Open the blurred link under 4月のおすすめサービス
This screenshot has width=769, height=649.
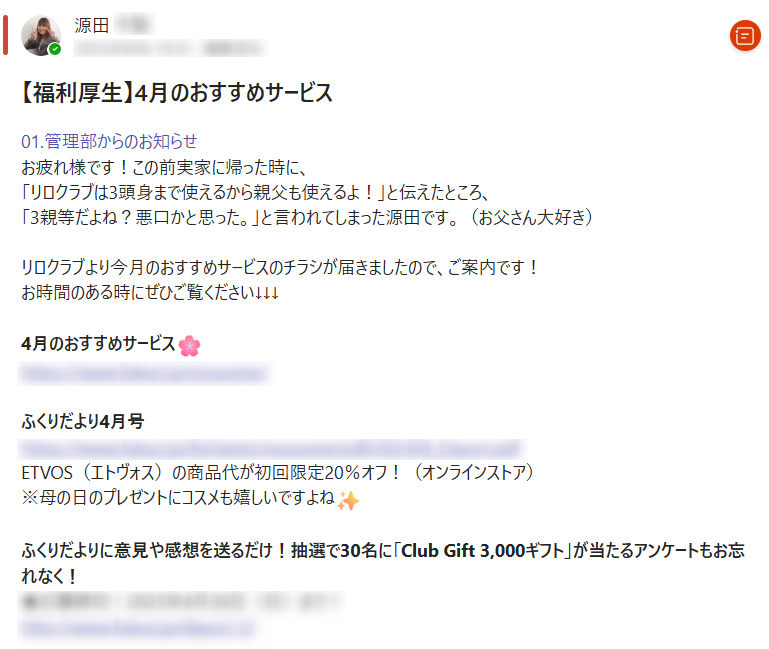[143, 374]
